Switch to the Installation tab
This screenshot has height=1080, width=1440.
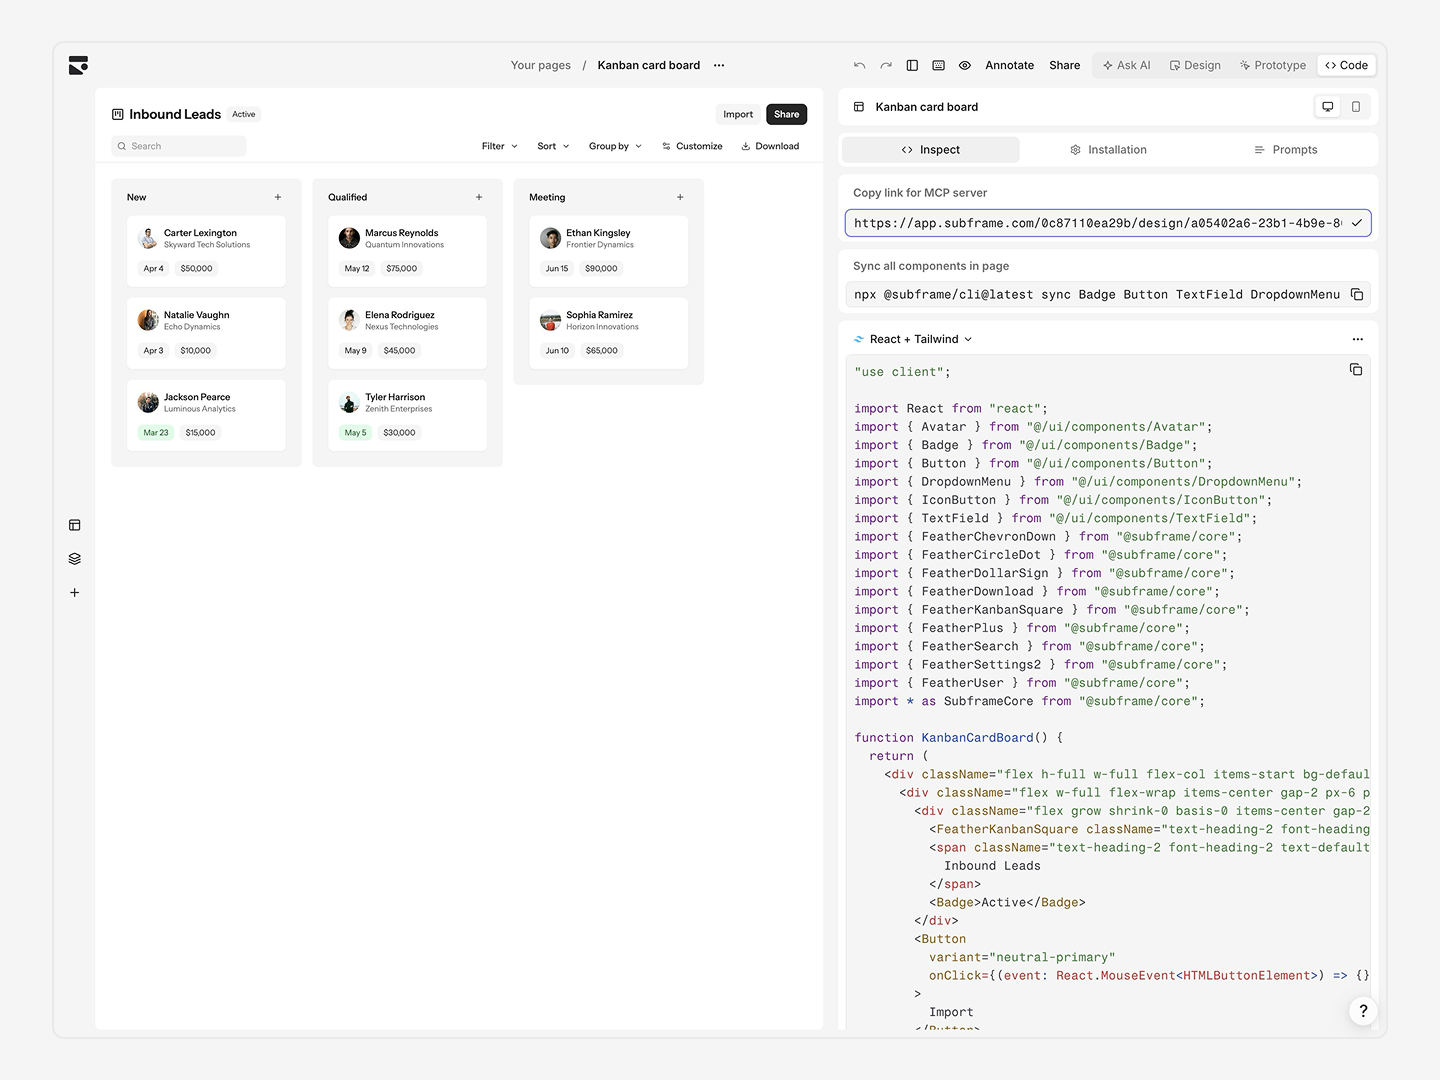tap(1108, 149)
